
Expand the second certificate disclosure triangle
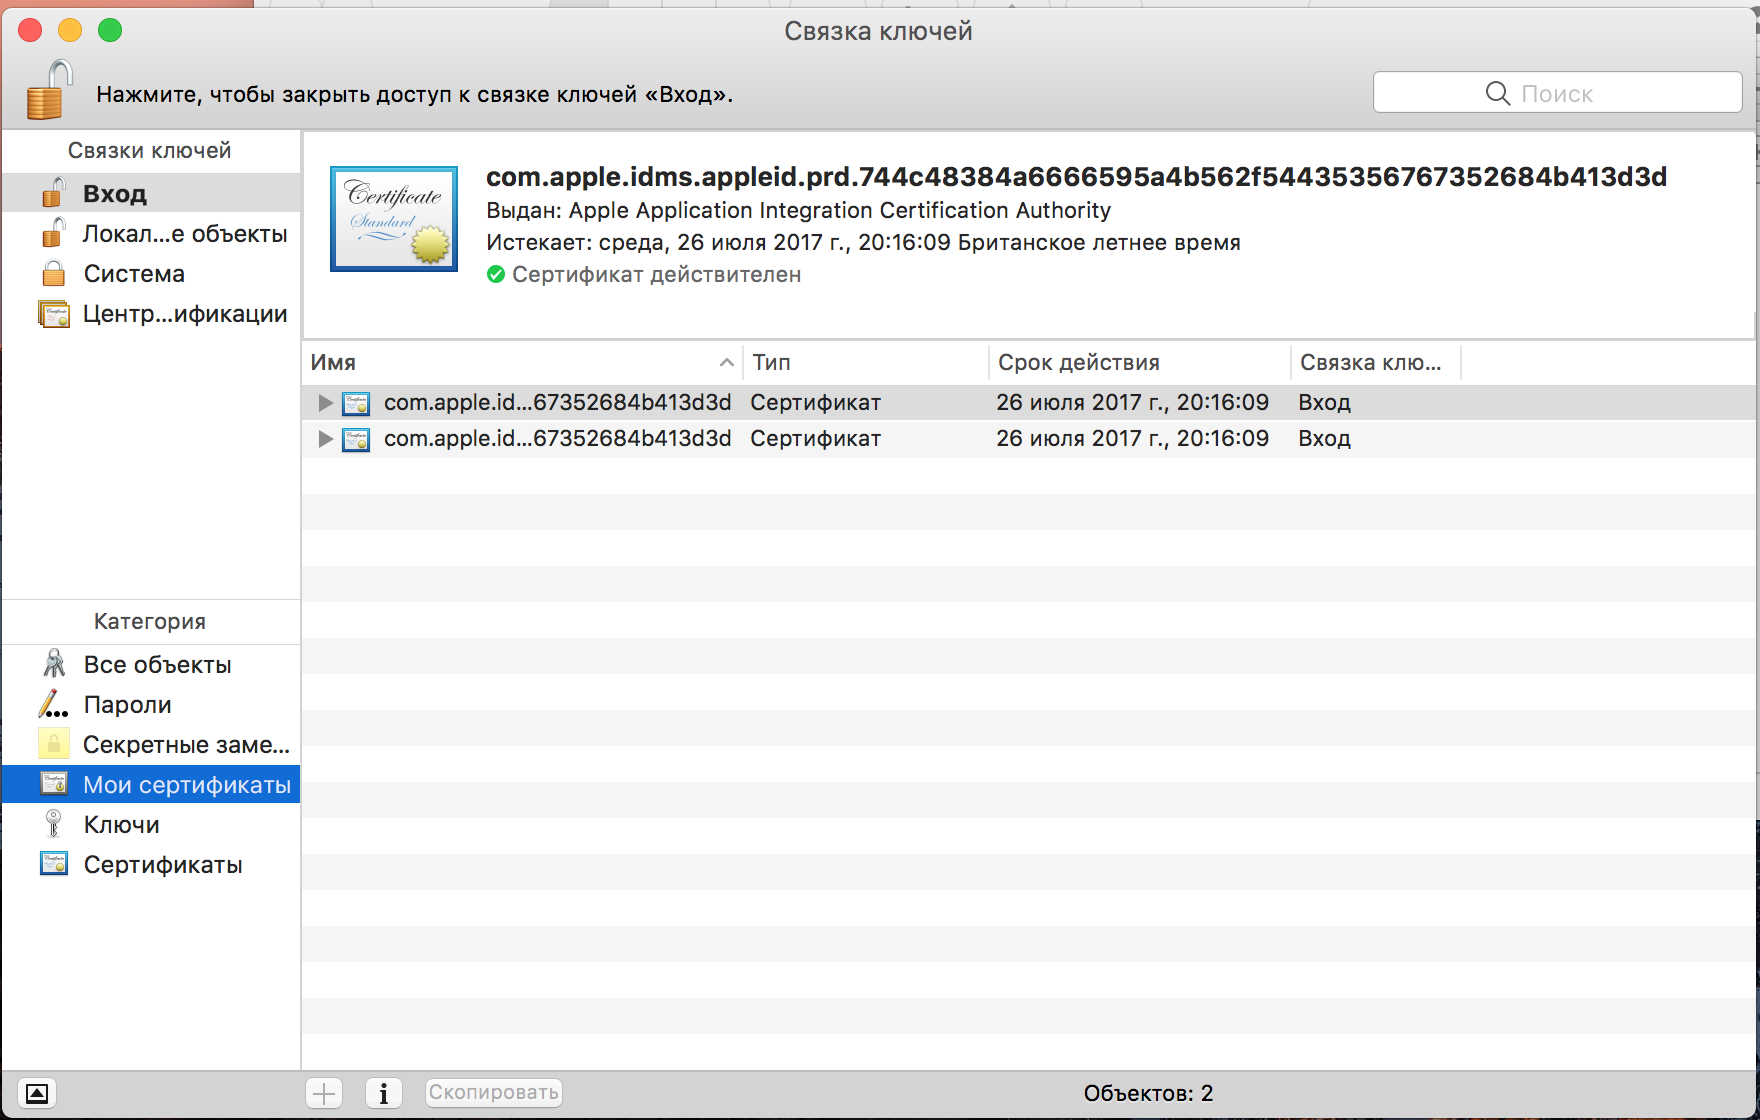click(x=325, y=439)
